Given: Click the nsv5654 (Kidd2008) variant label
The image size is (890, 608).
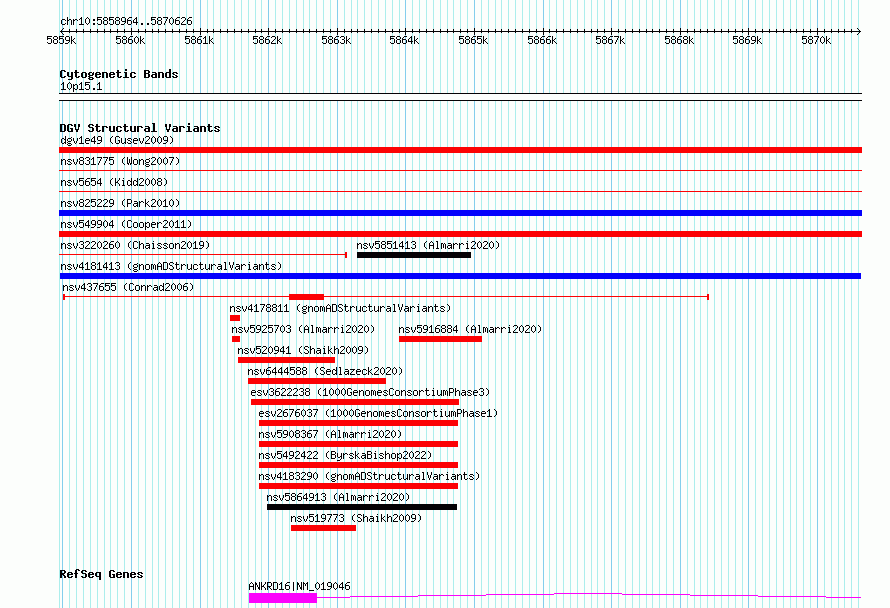Looking at the screenshot, I should 114,182.
